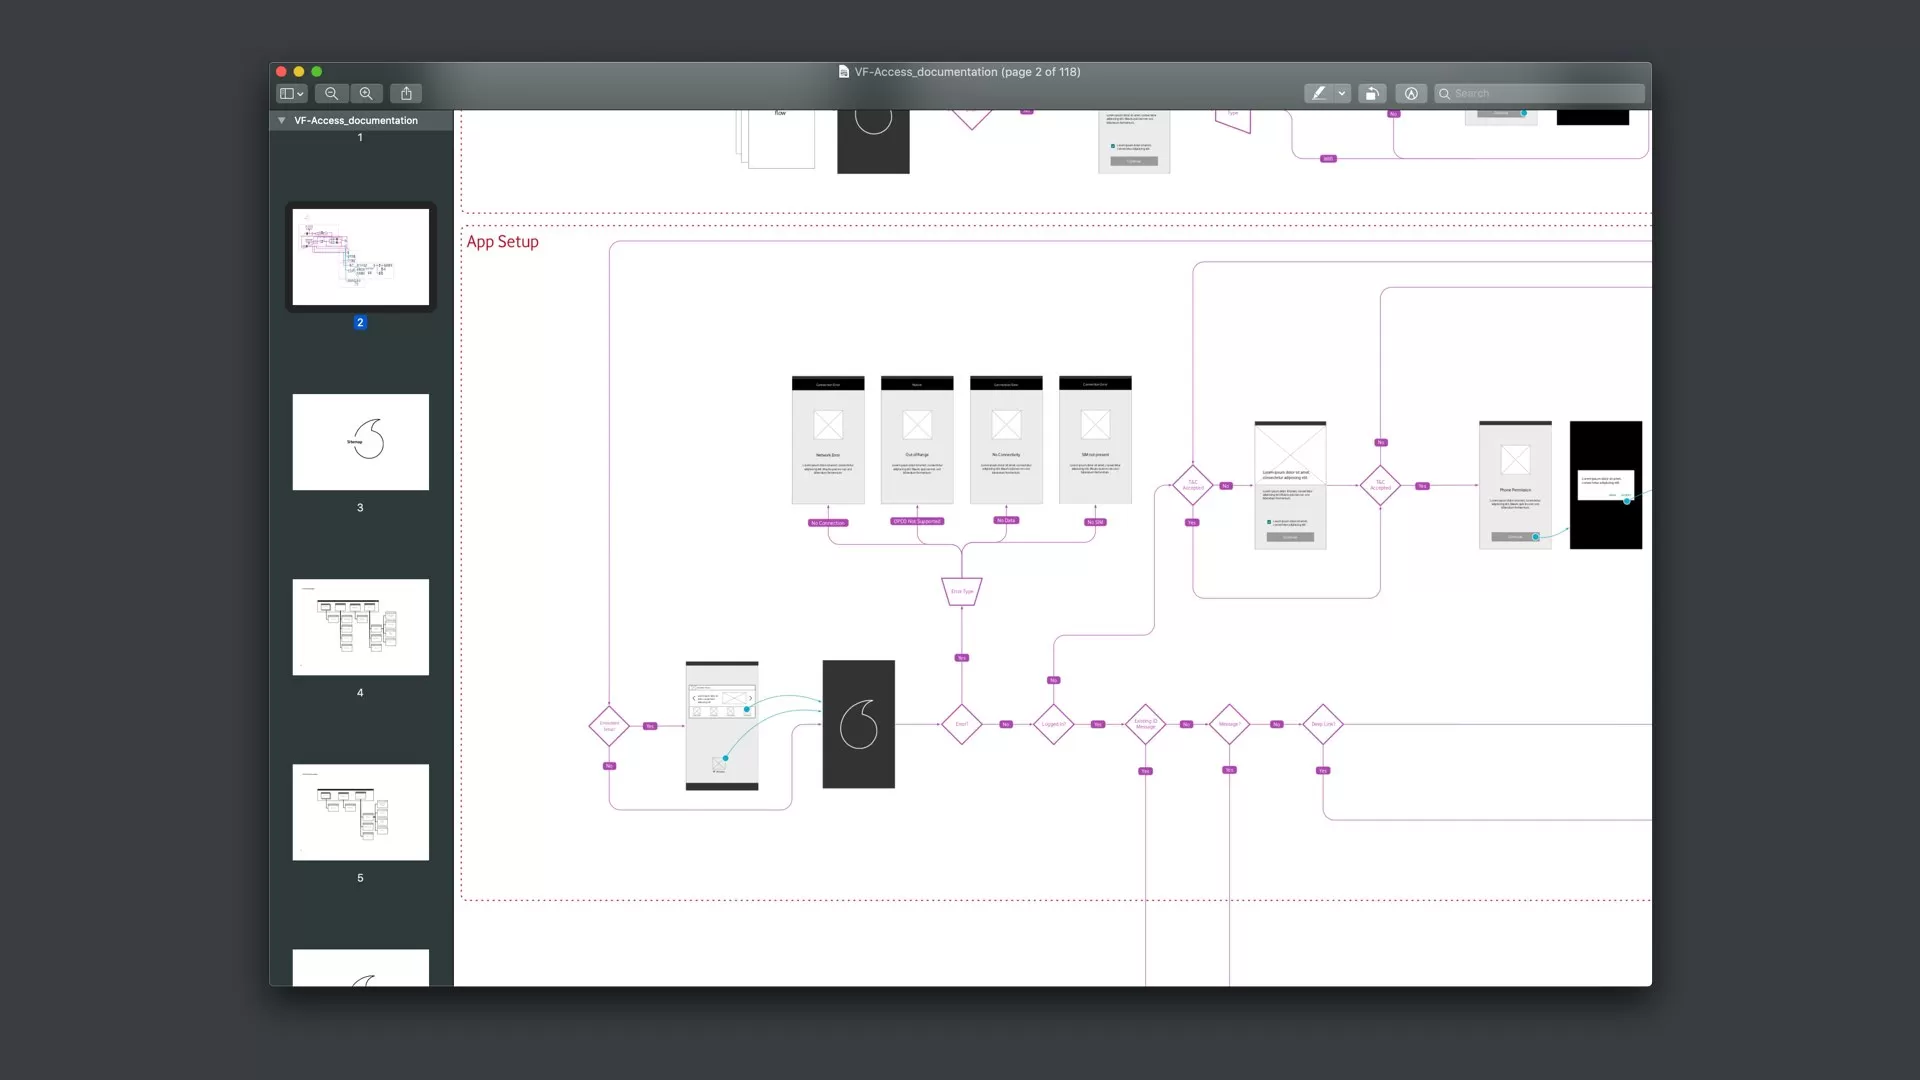Click the Error Type trapezoid node

(x=961, y=591)
